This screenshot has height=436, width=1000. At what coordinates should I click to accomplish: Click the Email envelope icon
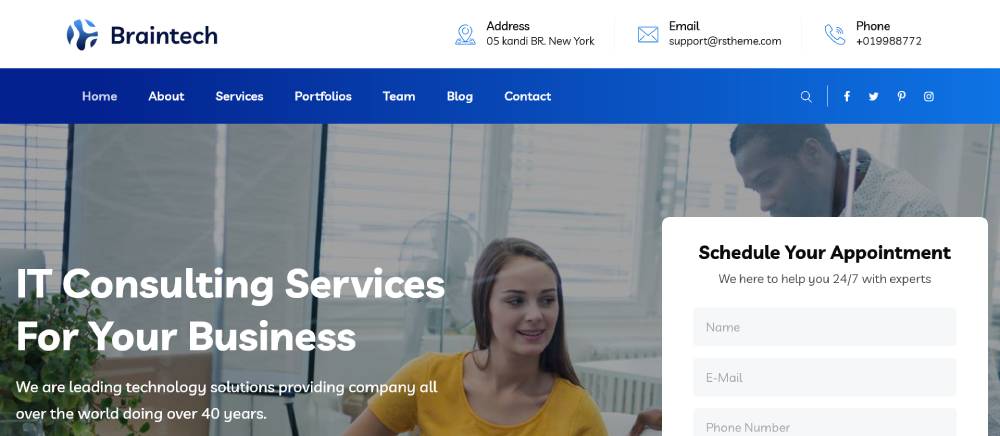tap(648, 34)
